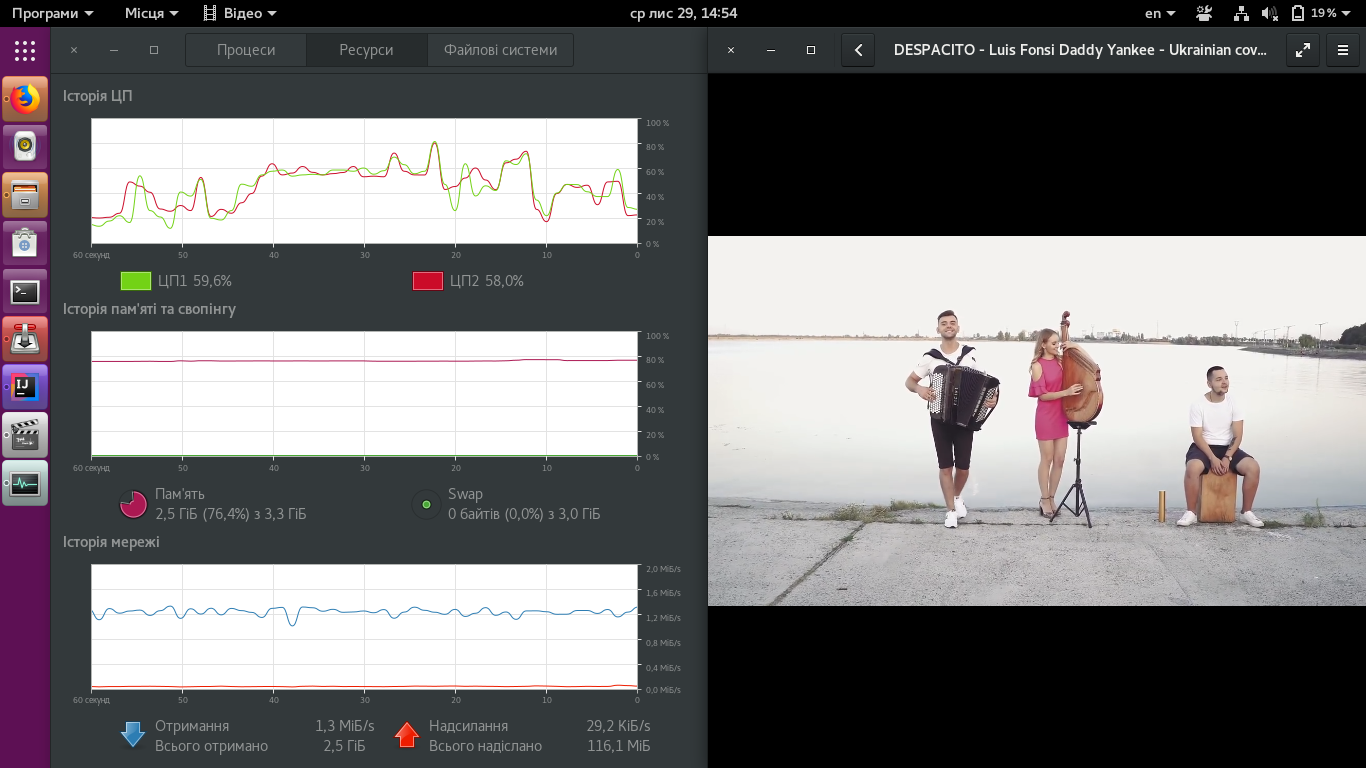Open the Videos clapperboard dock icon
The image size is (1366, 768).
[25, 435]
